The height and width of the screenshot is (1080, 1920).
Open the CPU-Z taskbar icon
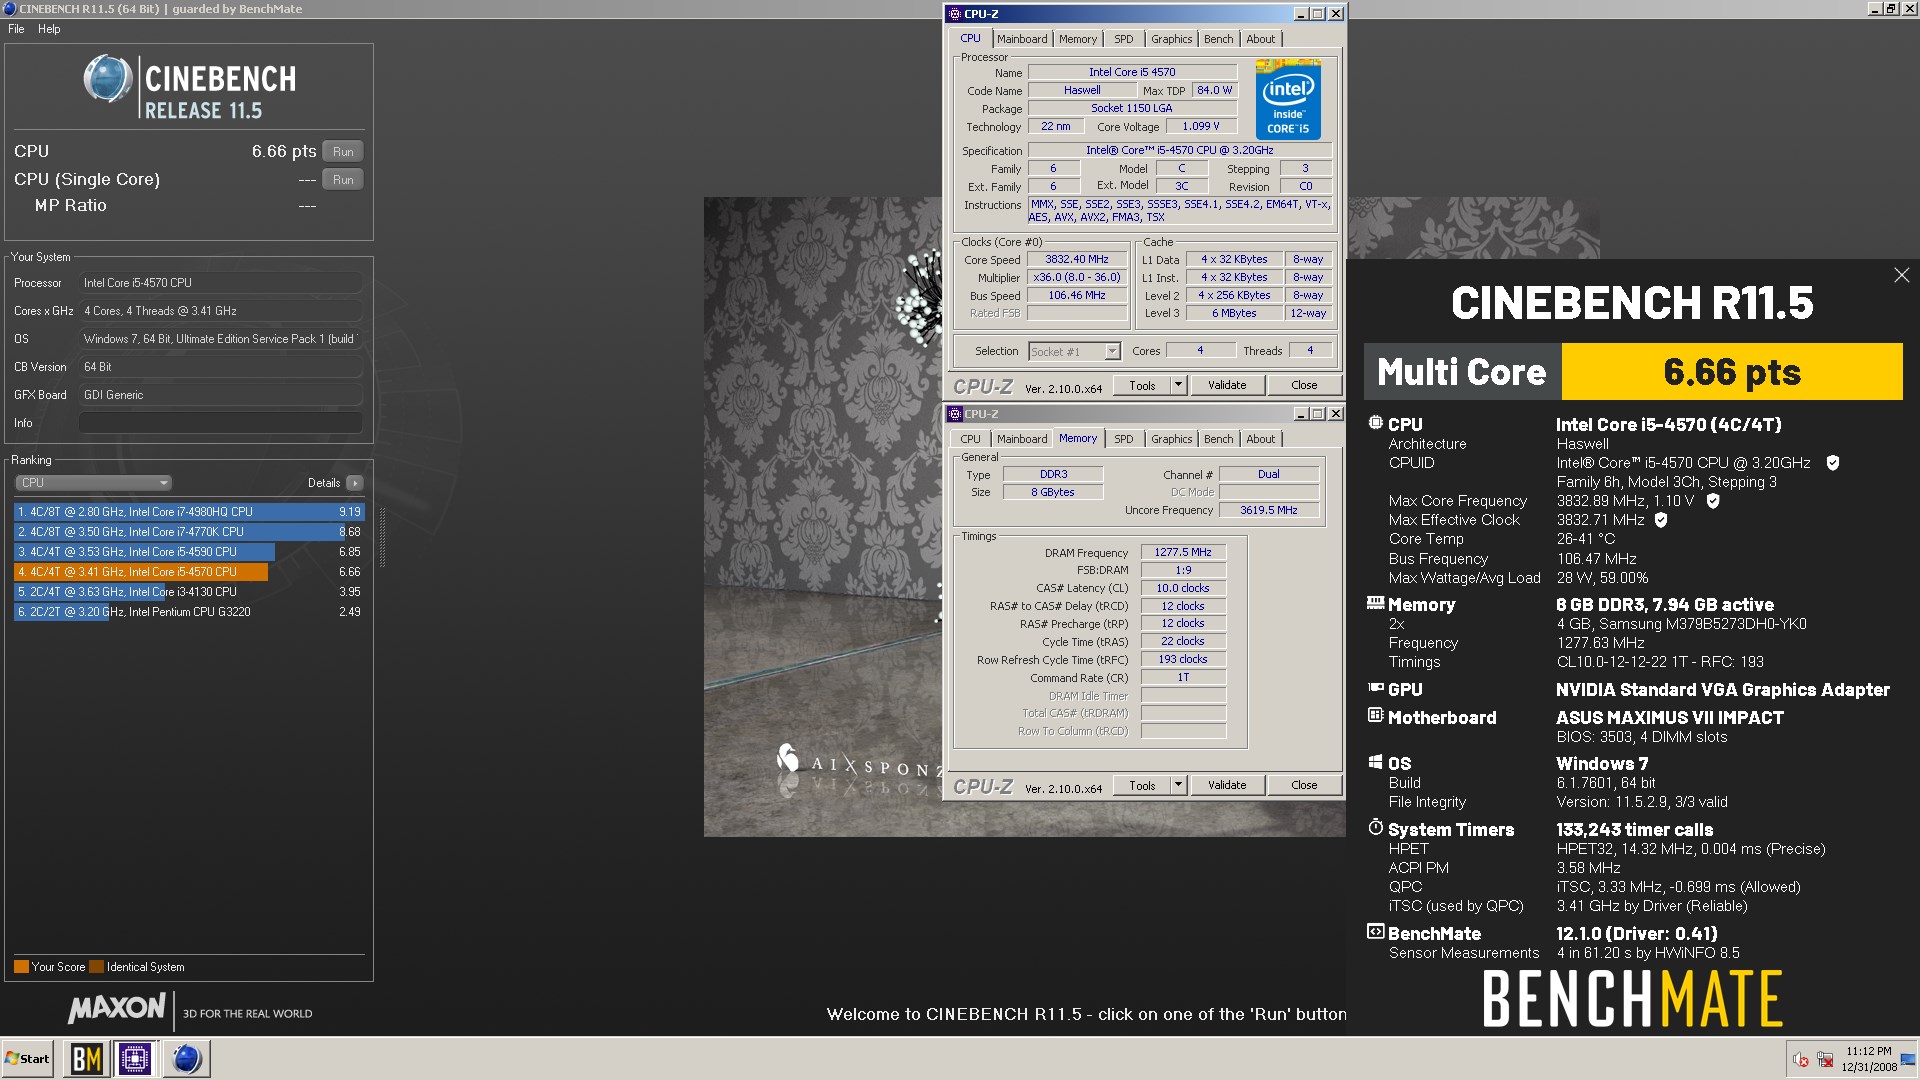[x=135, y=1058]
